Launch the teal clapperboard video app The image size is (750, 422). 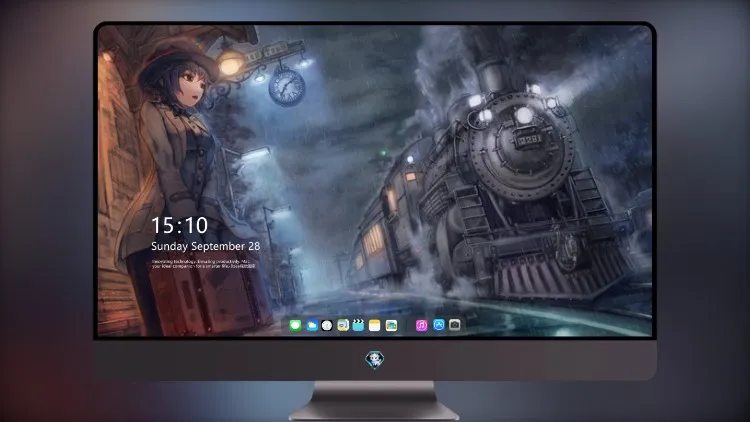[x=358, y=326]
